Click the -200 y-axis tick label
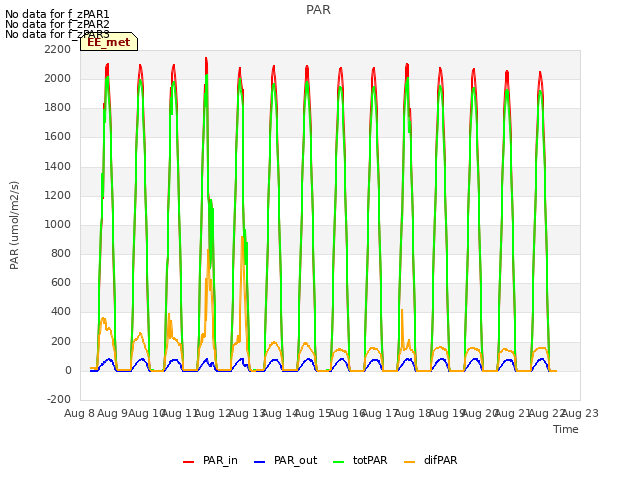The width and height of the screenshot is (640, 480). click(x=59, y=400)
